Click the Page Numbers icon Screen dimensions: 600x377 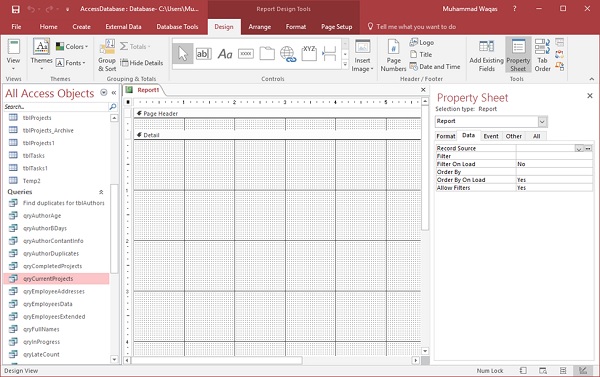click(x=393, y=55)
